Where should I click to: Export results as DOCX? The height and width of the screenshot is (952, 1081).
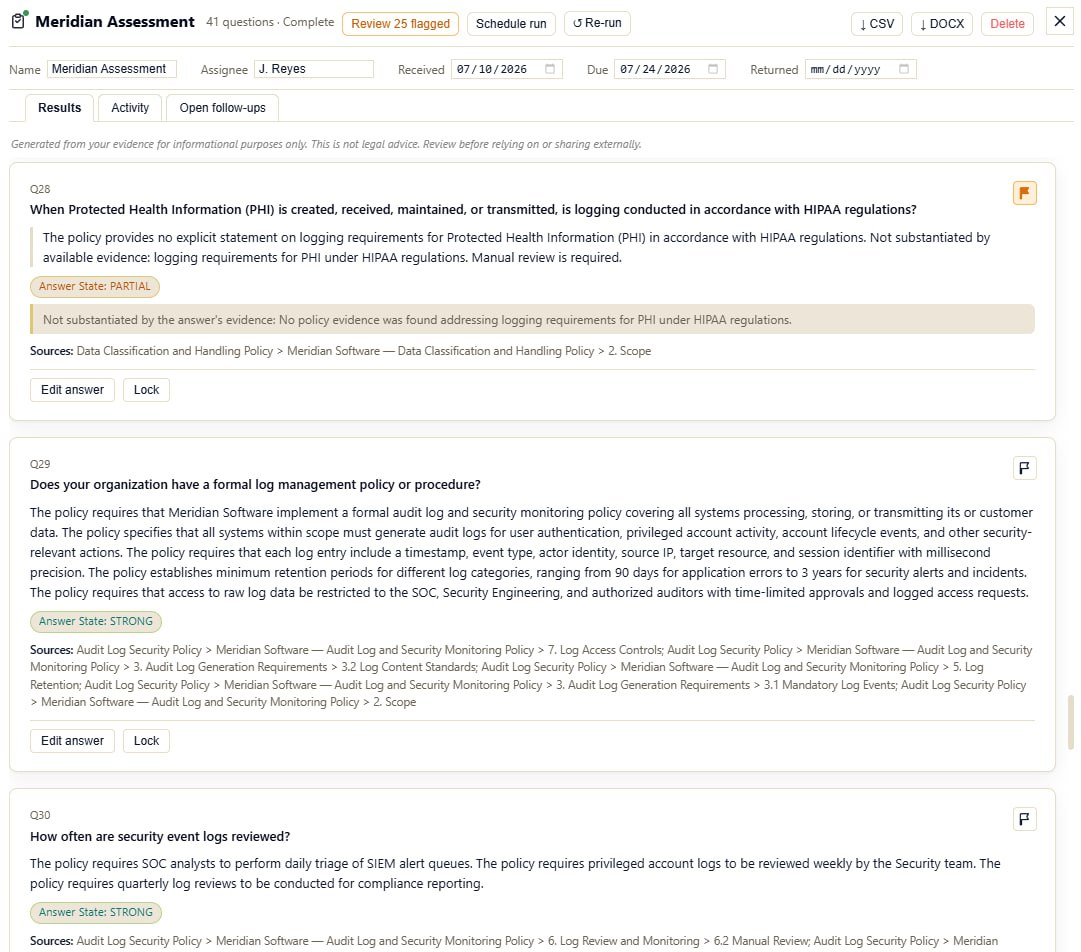(x=942, y=23)
